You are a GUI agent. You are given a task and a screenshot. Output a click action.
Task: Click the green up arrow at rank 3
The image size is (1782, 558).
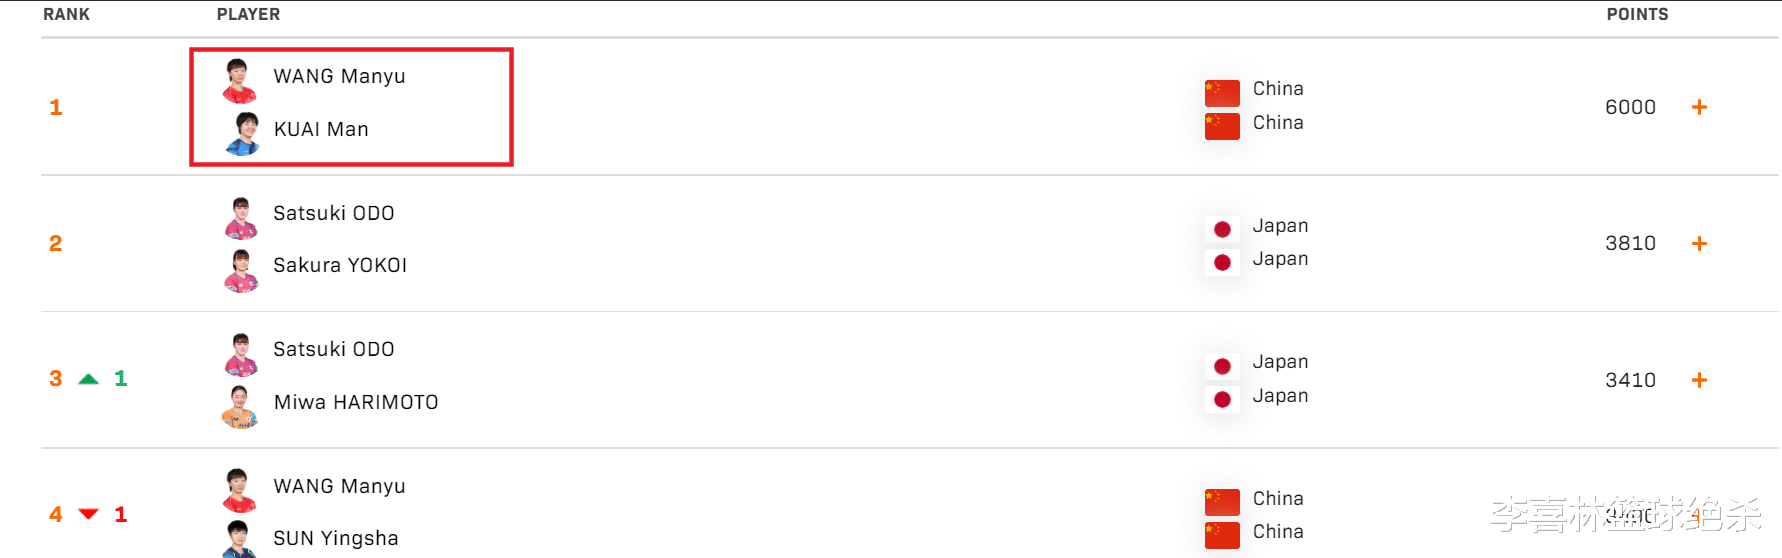click(89, 379)
